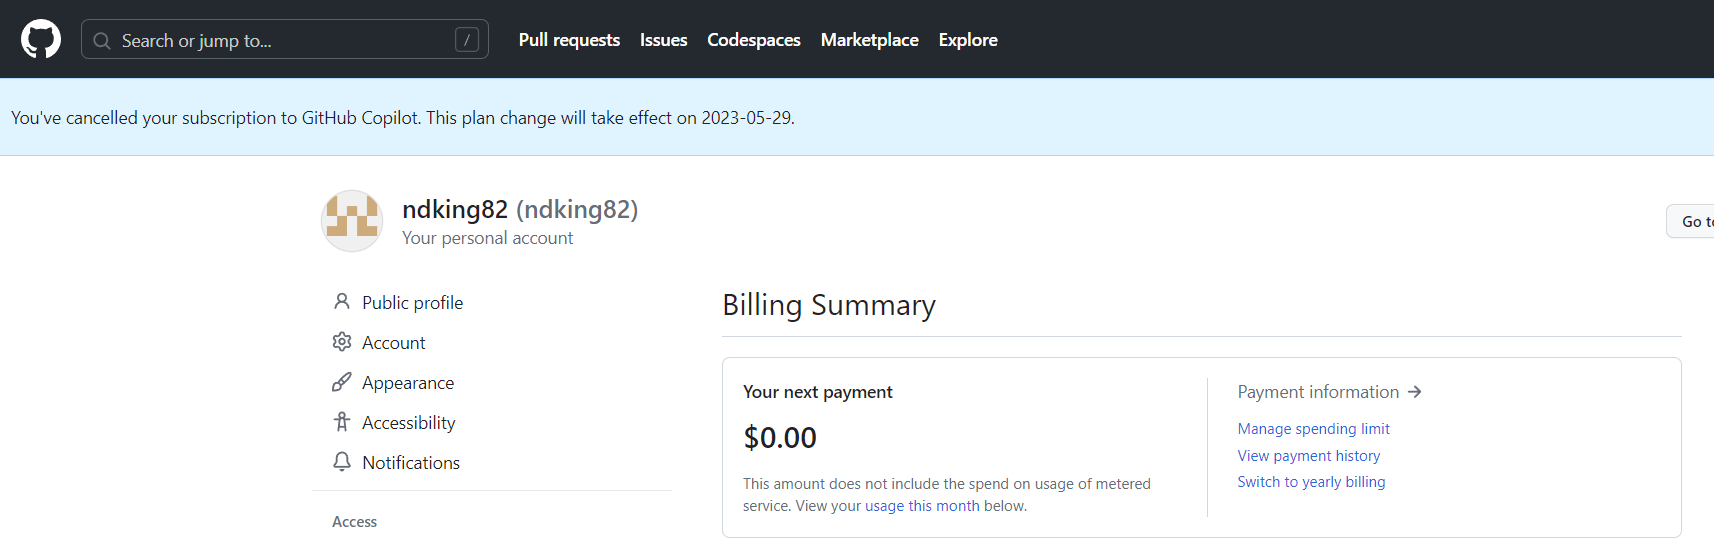Click the Public profile person icon
Viewport: 1714px width, 548px height.
[x=342, y=301]
